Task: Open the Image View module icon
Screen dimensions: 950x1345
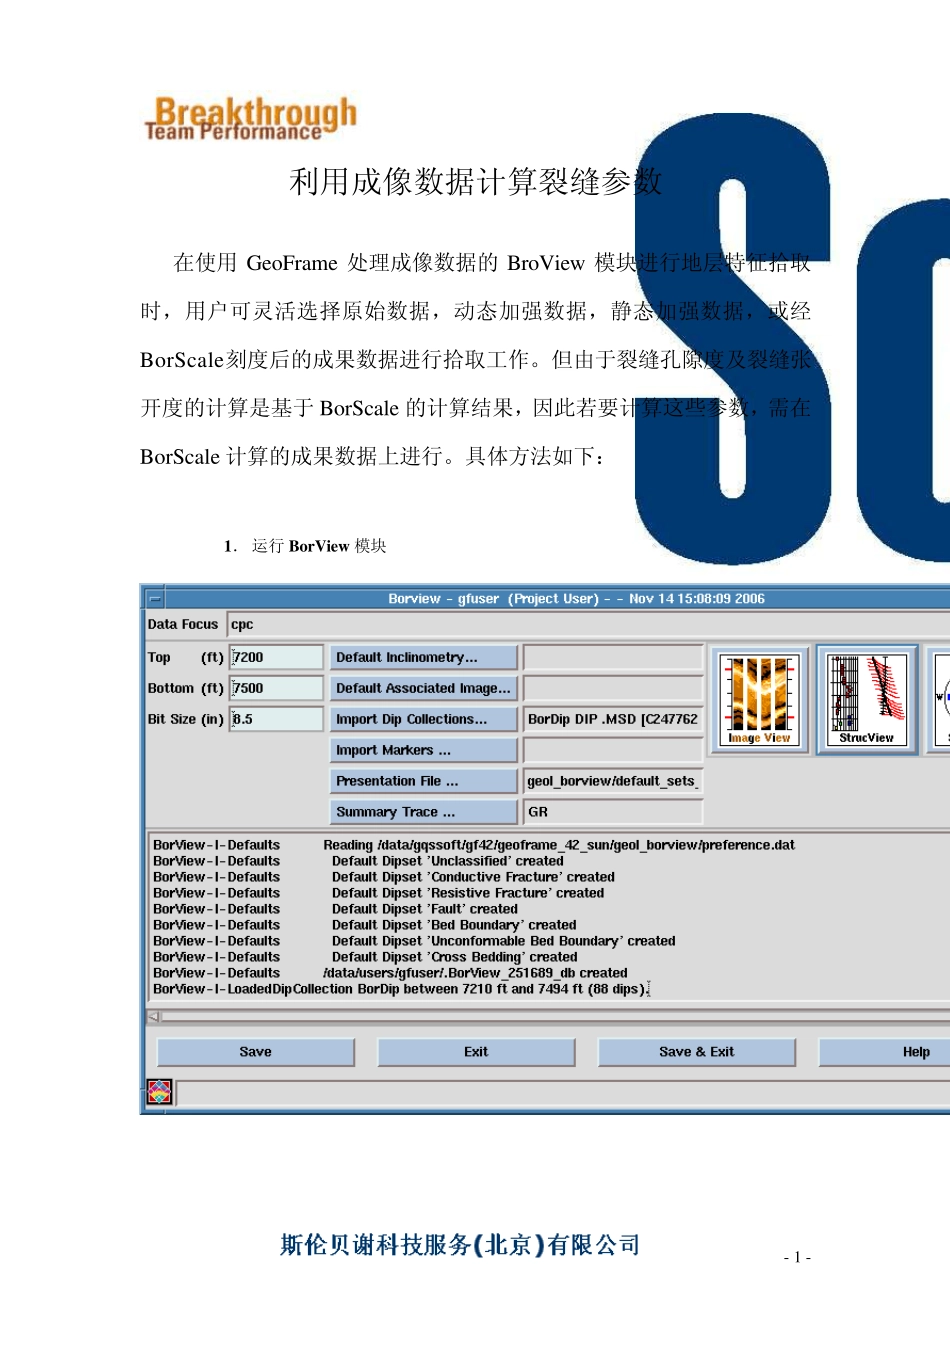Action: 759,700
